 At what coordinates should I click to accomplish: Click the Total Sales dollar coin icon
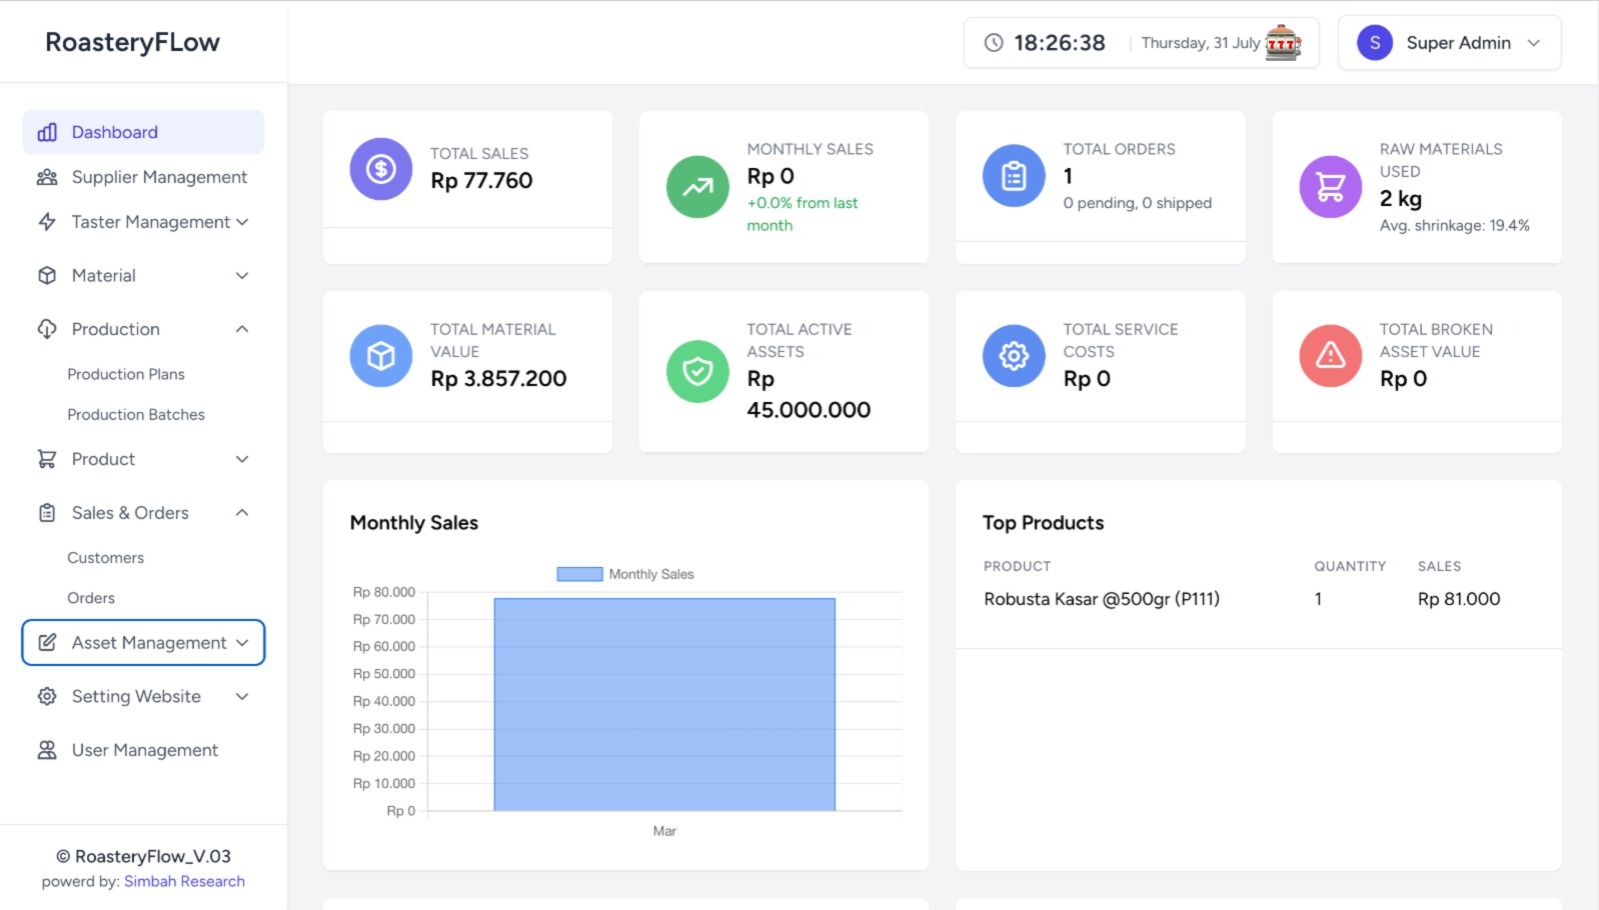pos(380,169)
